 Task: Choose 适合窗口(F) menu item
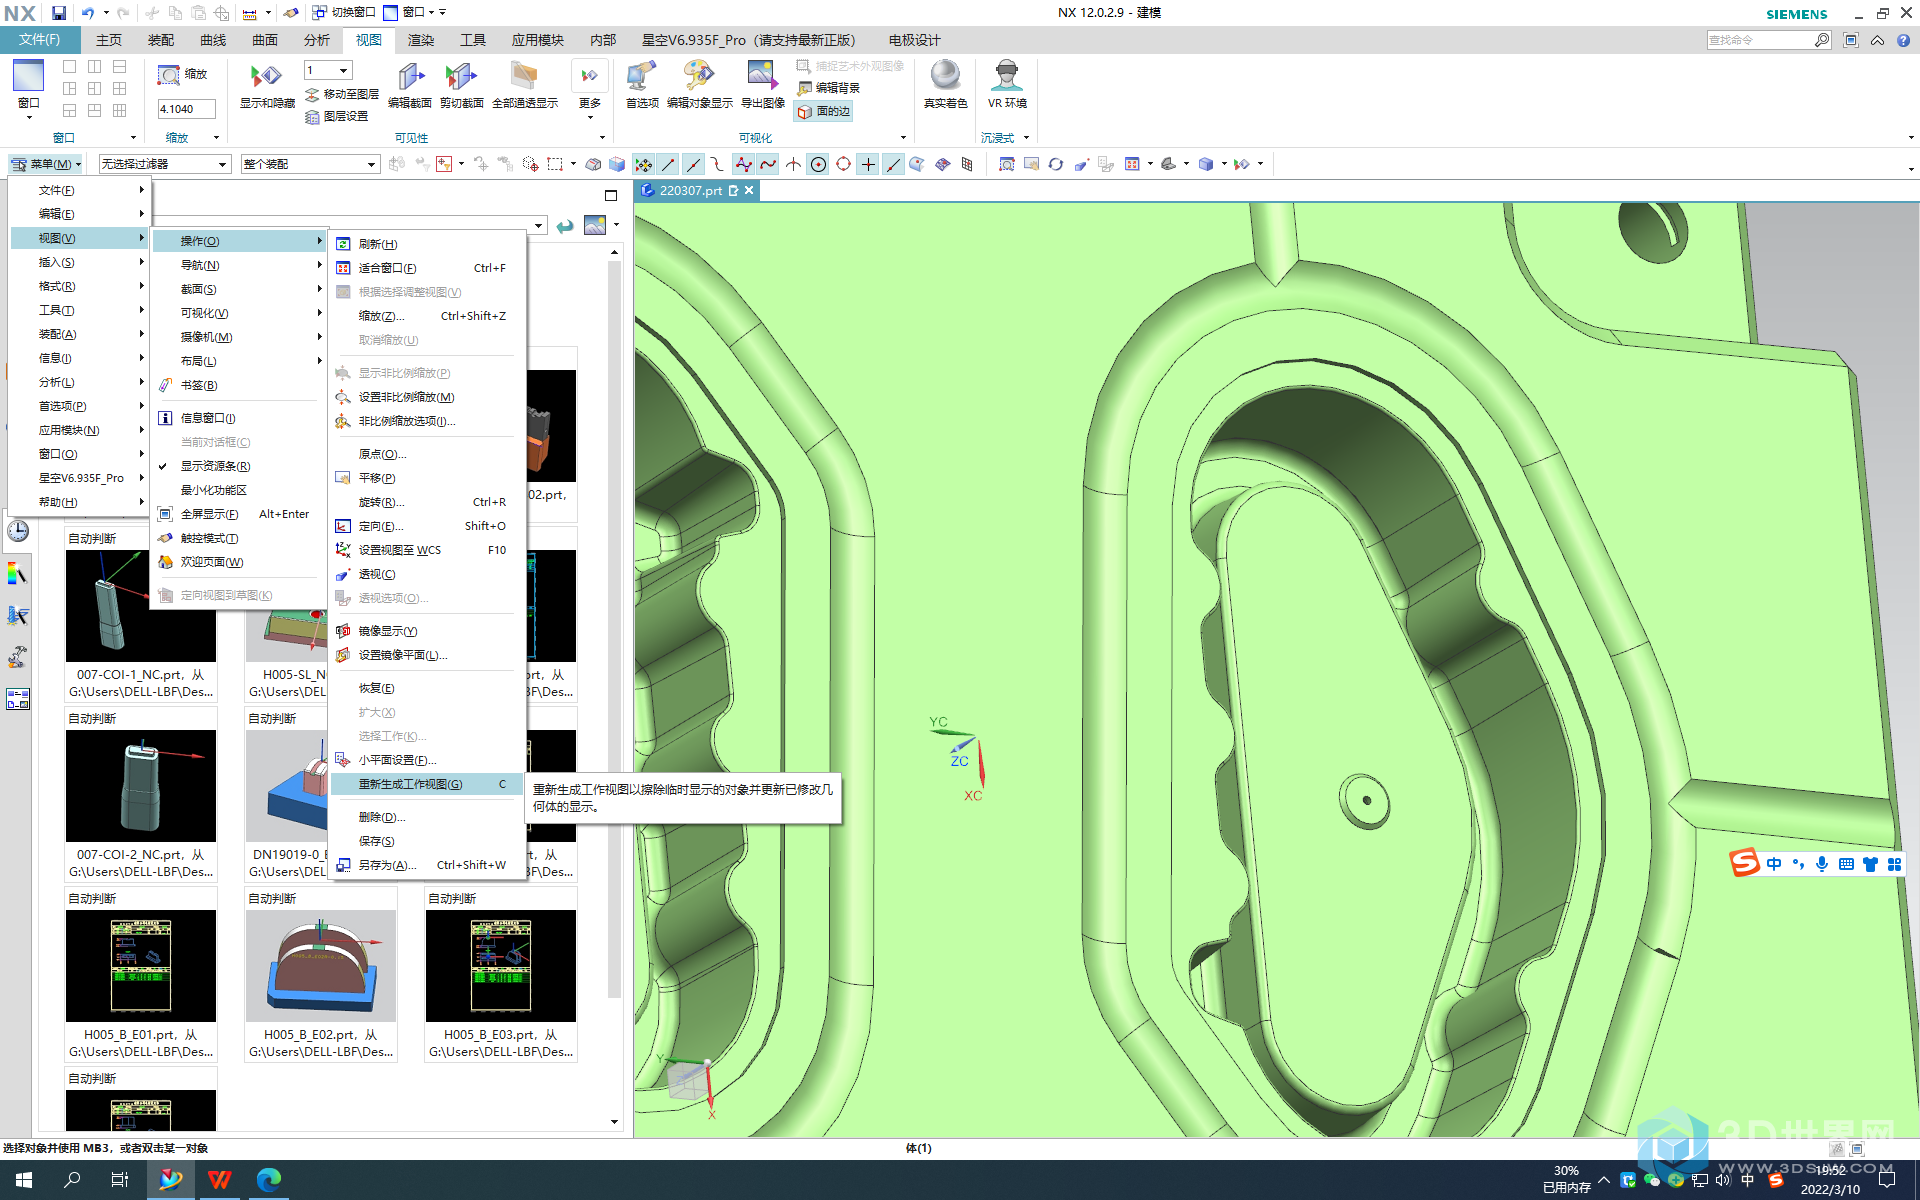[427, 268]
